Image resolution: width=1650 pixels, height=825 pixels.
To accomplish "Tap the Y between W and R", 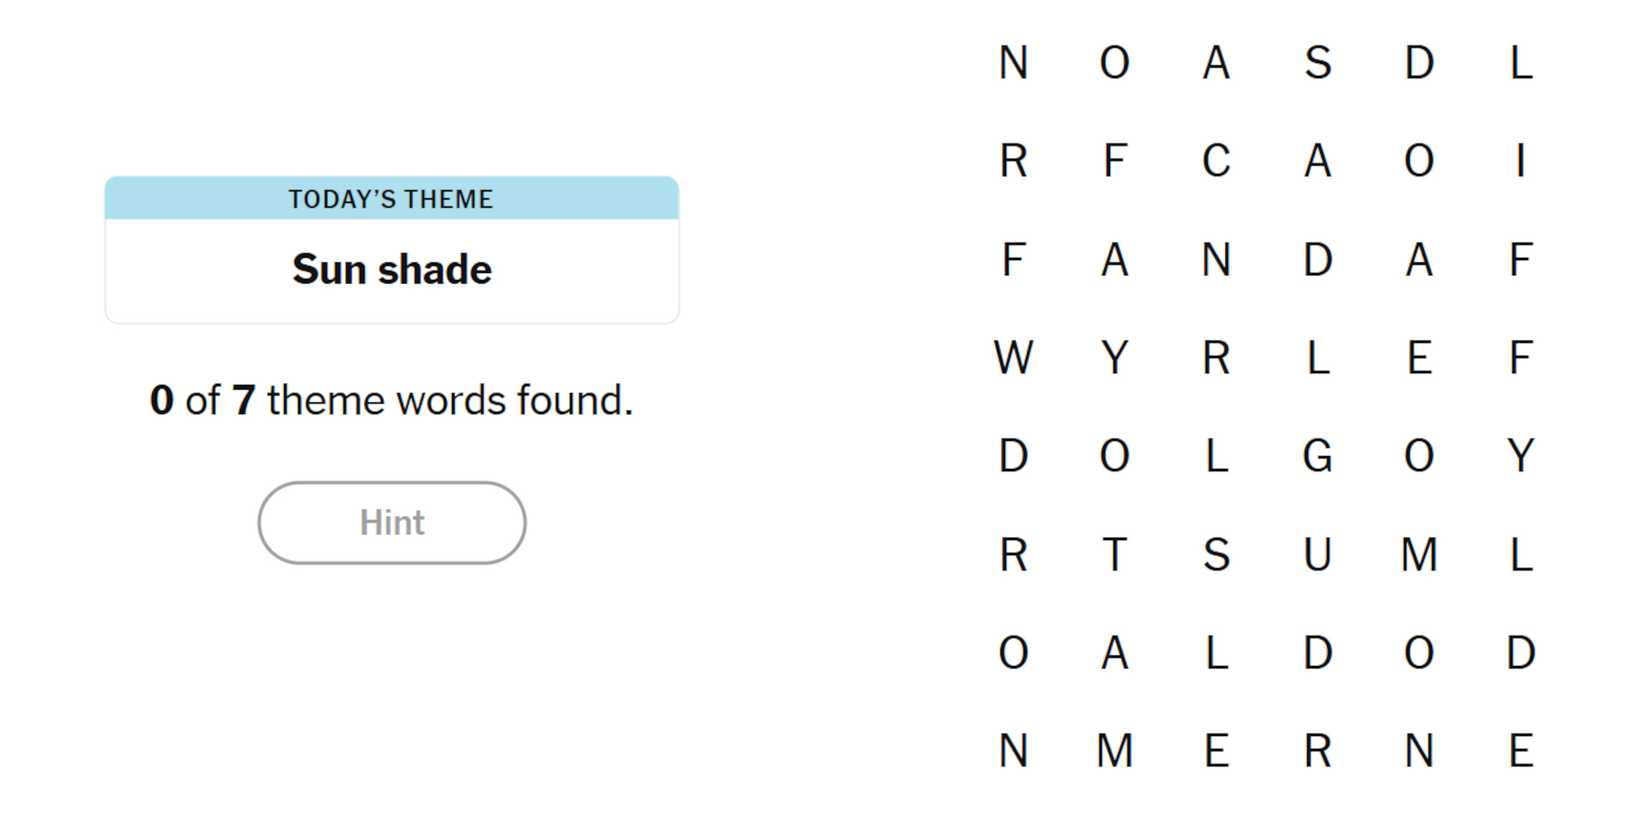I will click(1115, 358).
